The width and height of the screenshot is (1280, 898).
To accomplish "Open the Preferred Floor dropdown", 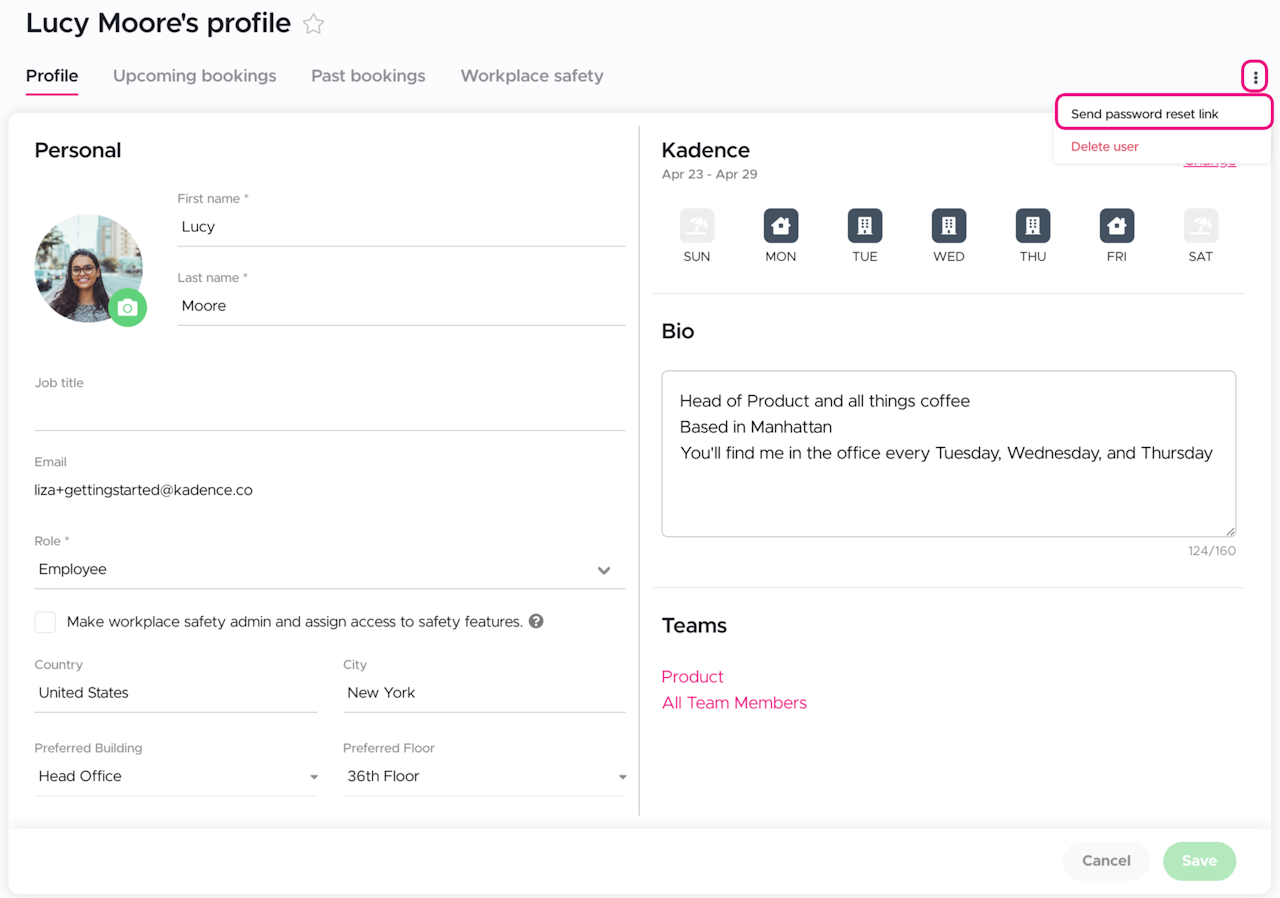I will (x=622, y=777).
